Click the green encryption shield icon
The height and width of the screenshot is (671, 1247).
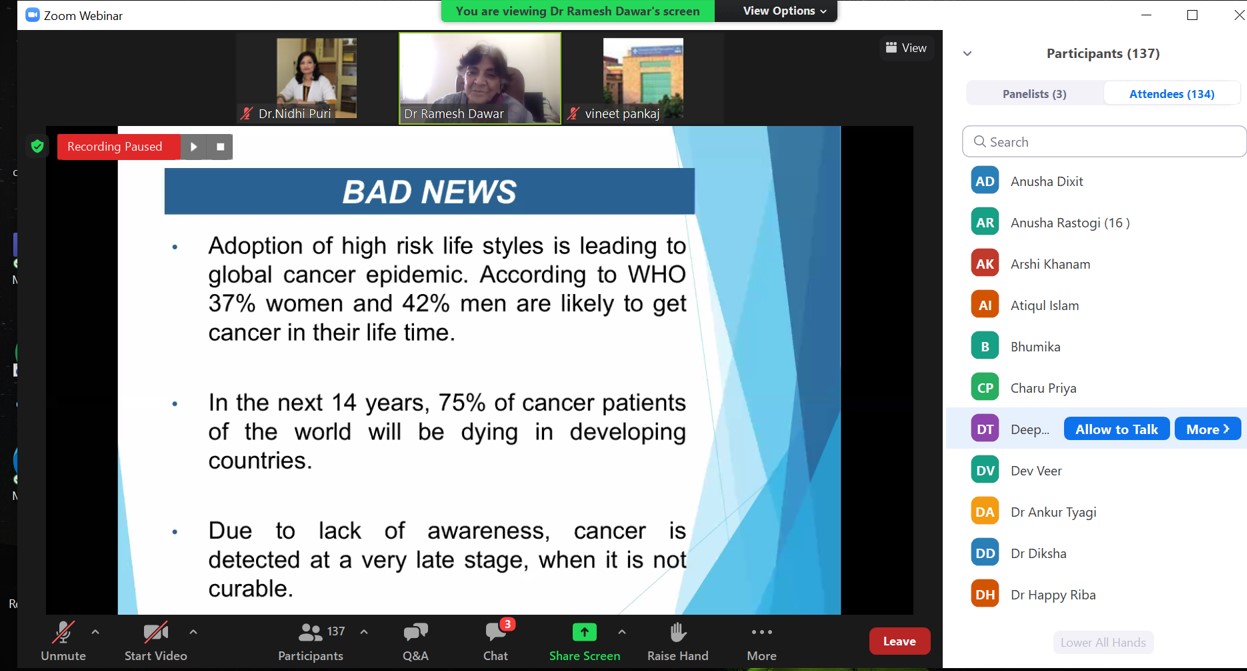click(x=37, y=147)
